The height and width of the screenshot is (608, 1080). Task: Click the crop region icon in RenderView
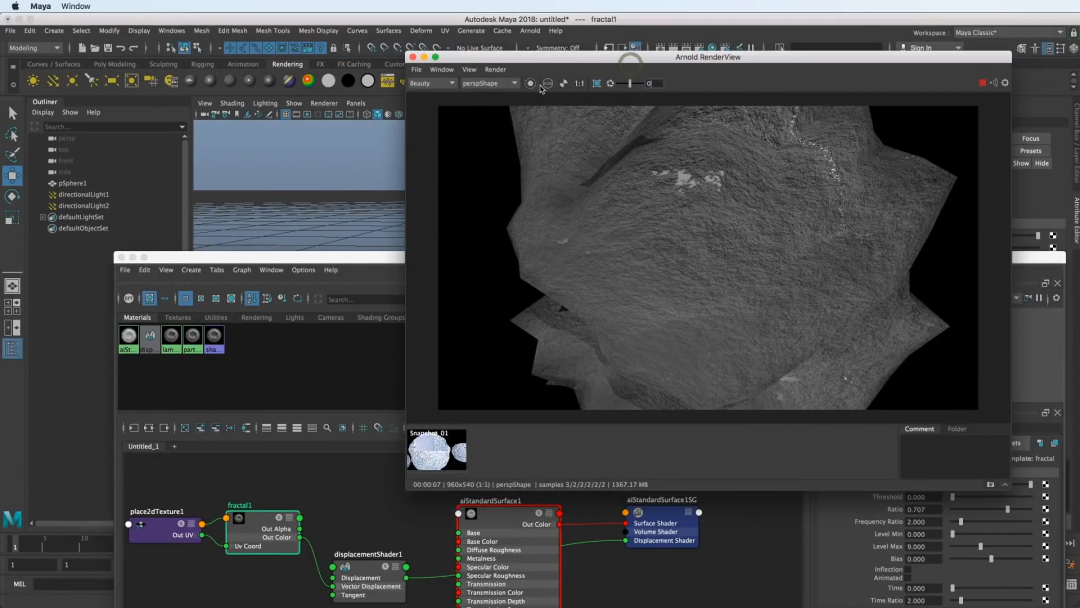coord(597,83)
